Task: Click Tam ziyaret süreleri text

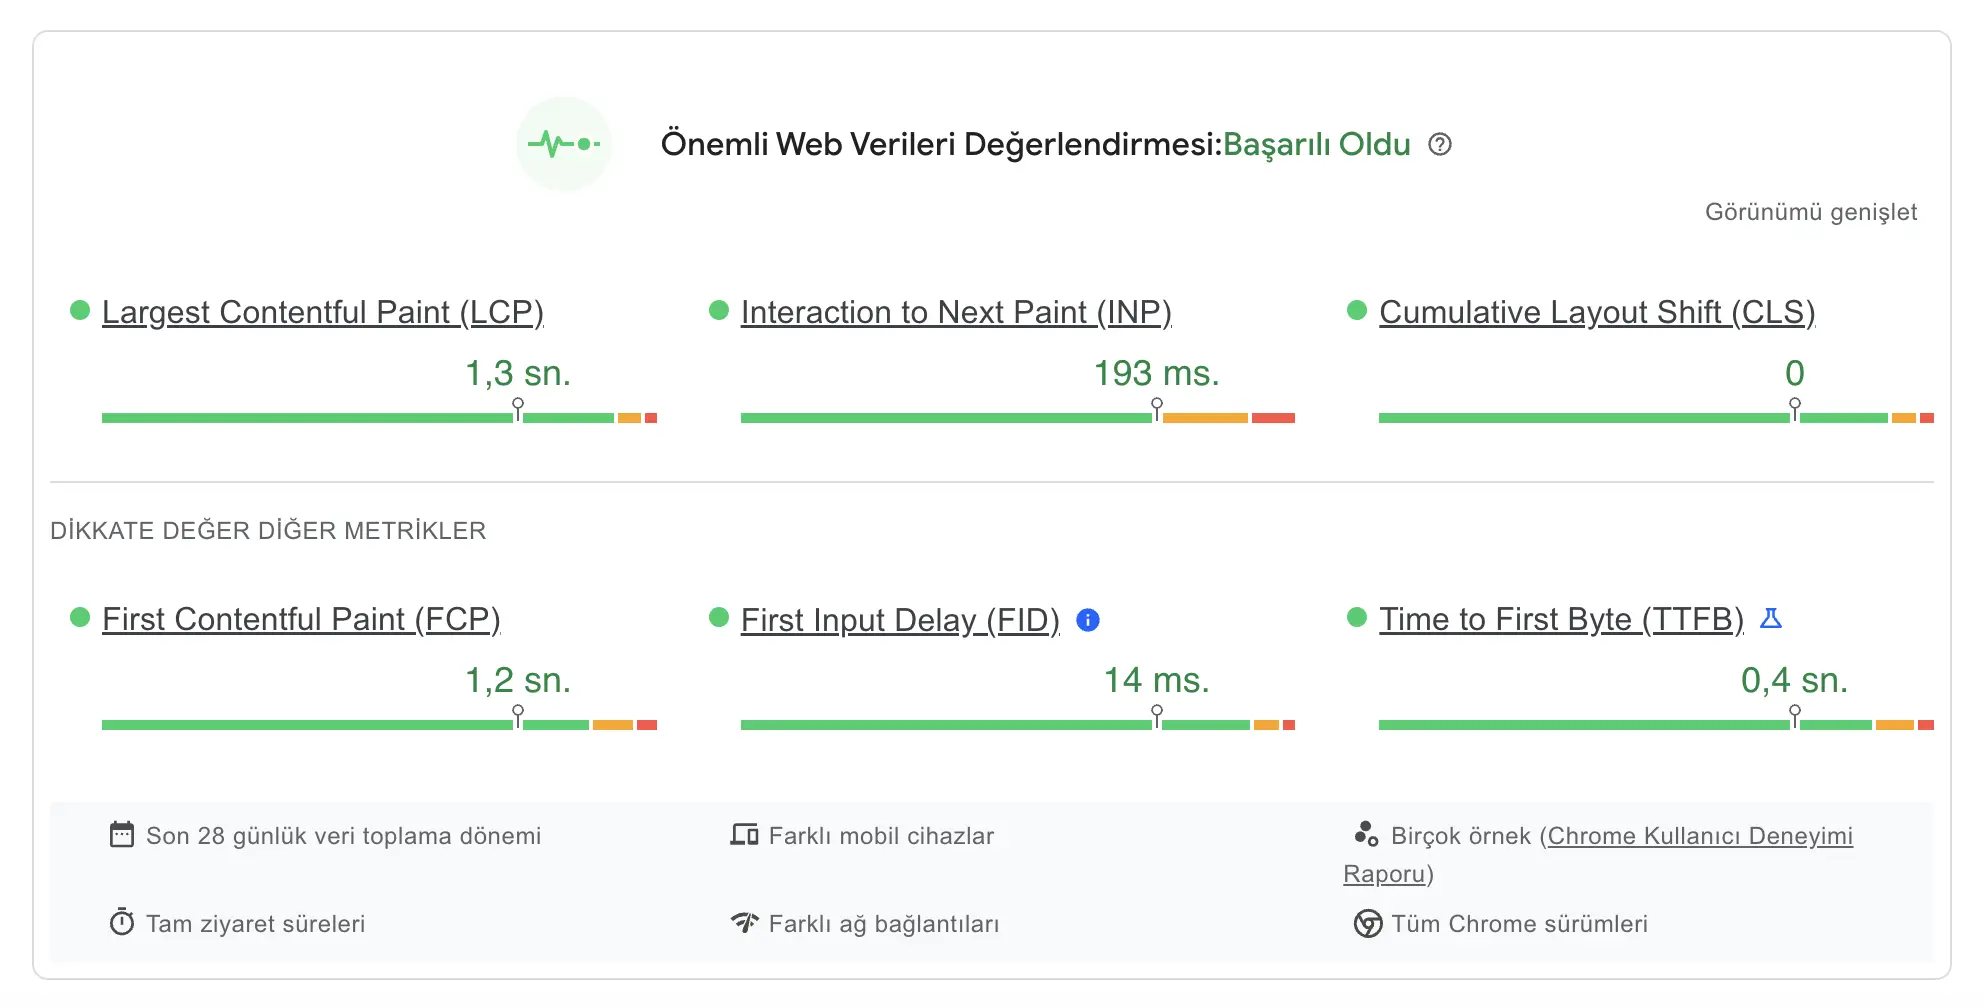Action: click(x=256, y=924)
